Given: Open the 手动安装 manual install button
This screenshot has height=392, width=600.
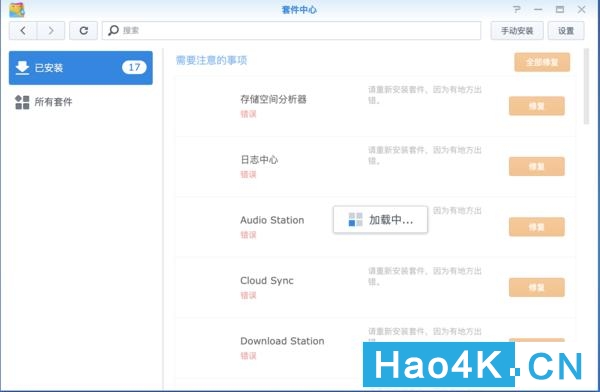Looking at the screenshot, I should [x=517, y=31].
